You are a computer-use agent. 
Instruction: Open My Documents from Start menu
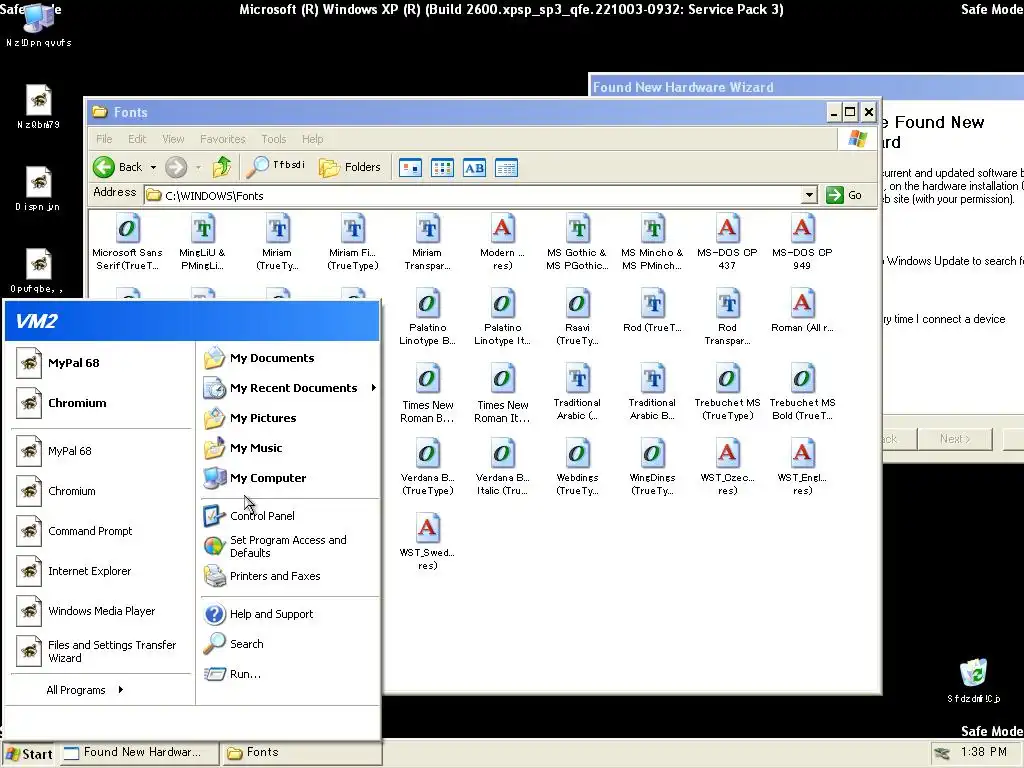point(290,358)
